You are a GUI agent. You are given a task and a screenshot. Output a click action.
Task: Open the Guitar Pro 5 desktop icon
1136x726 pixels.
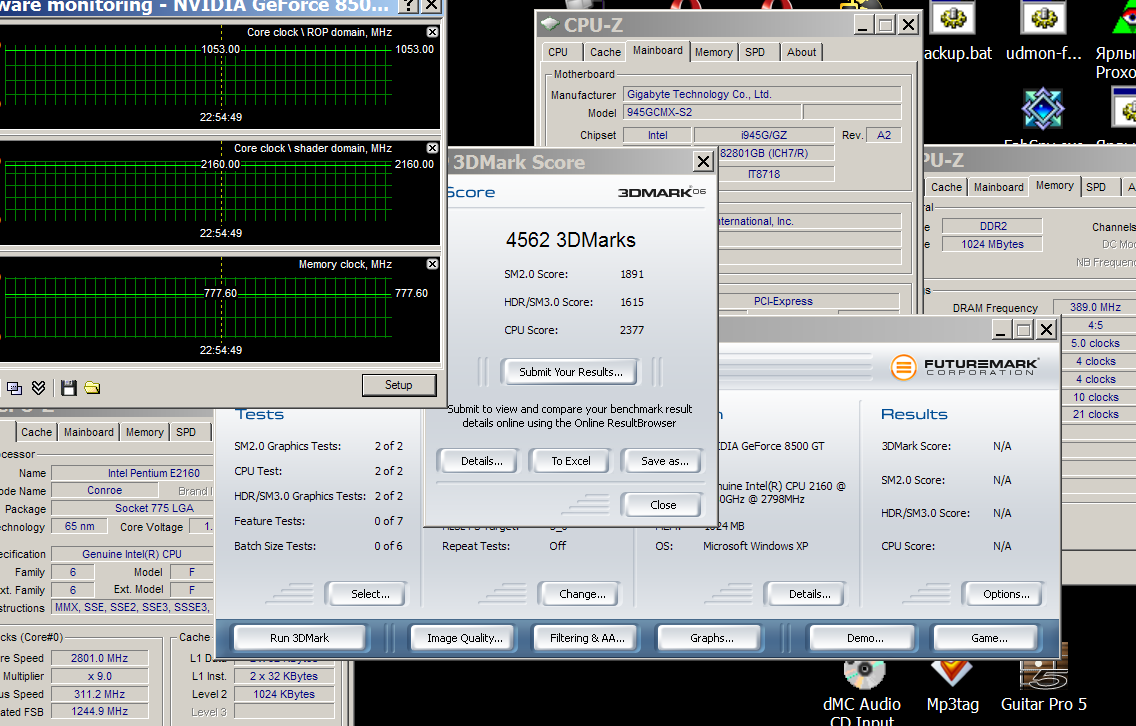click(1043, 681)
